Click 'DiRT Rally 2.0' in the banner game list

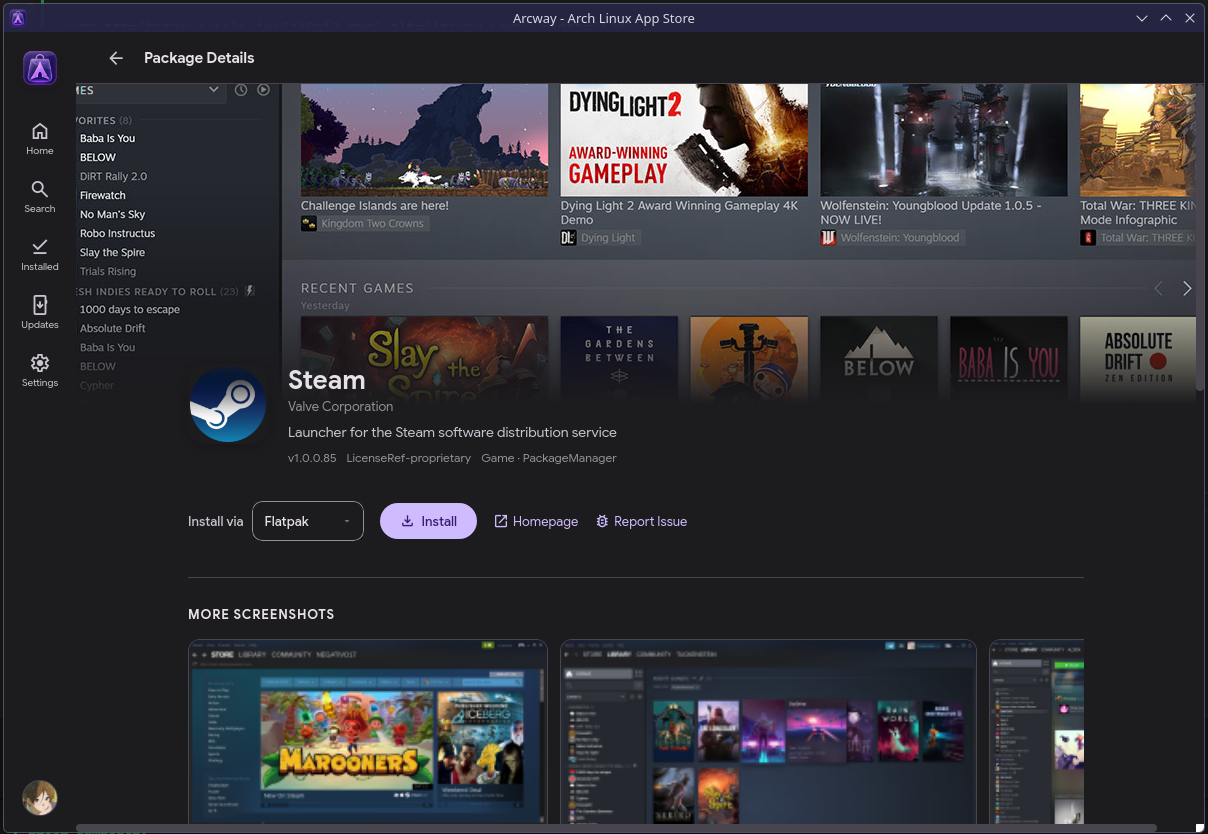(x=113, y=176)
